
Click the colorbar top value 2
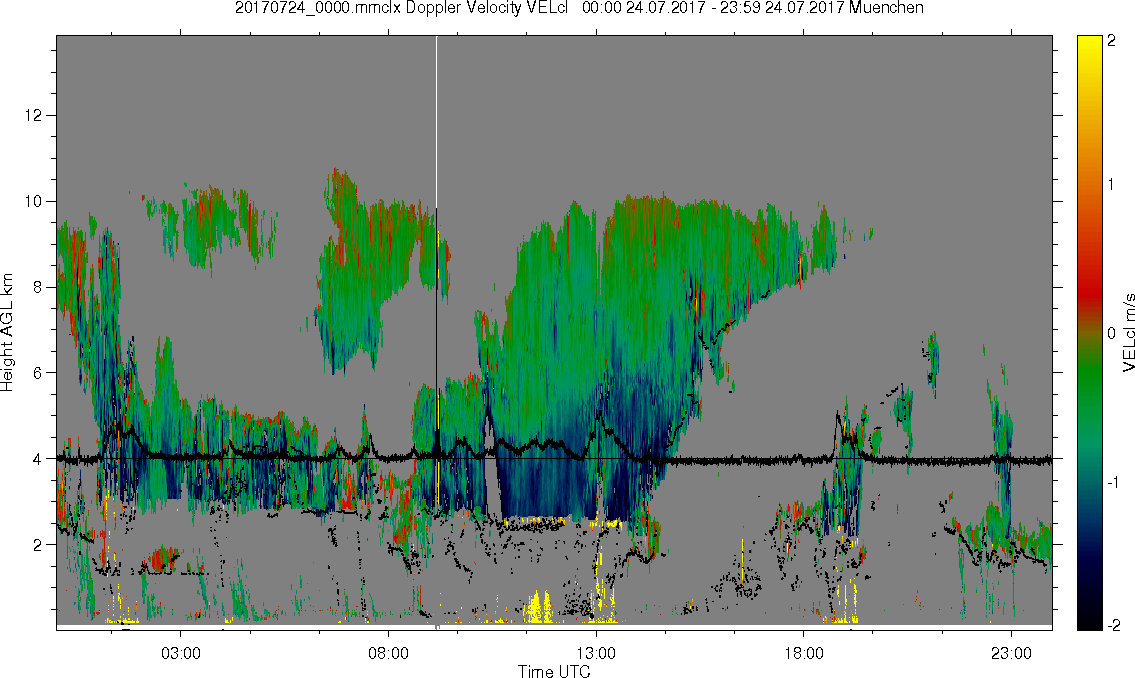[x=1112, y=41]
